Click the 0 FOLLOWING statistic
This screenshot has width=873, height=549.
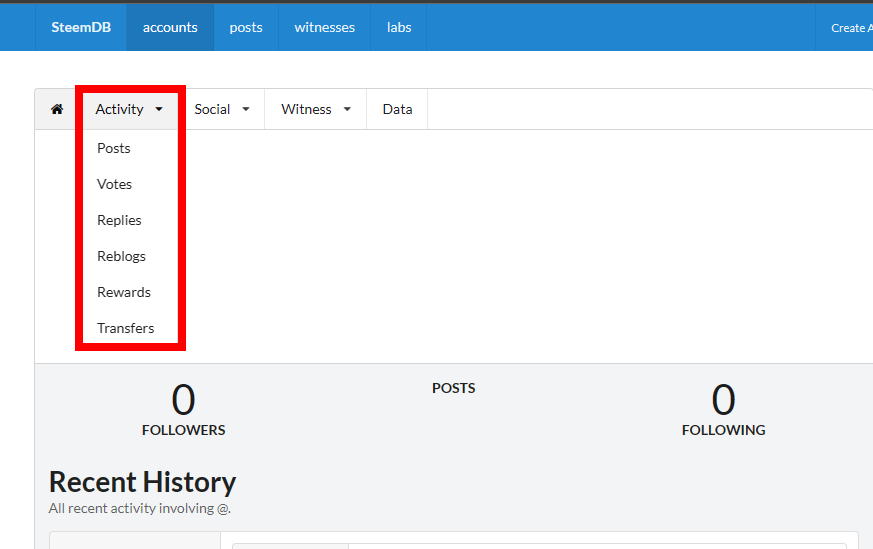click(723, 410)
